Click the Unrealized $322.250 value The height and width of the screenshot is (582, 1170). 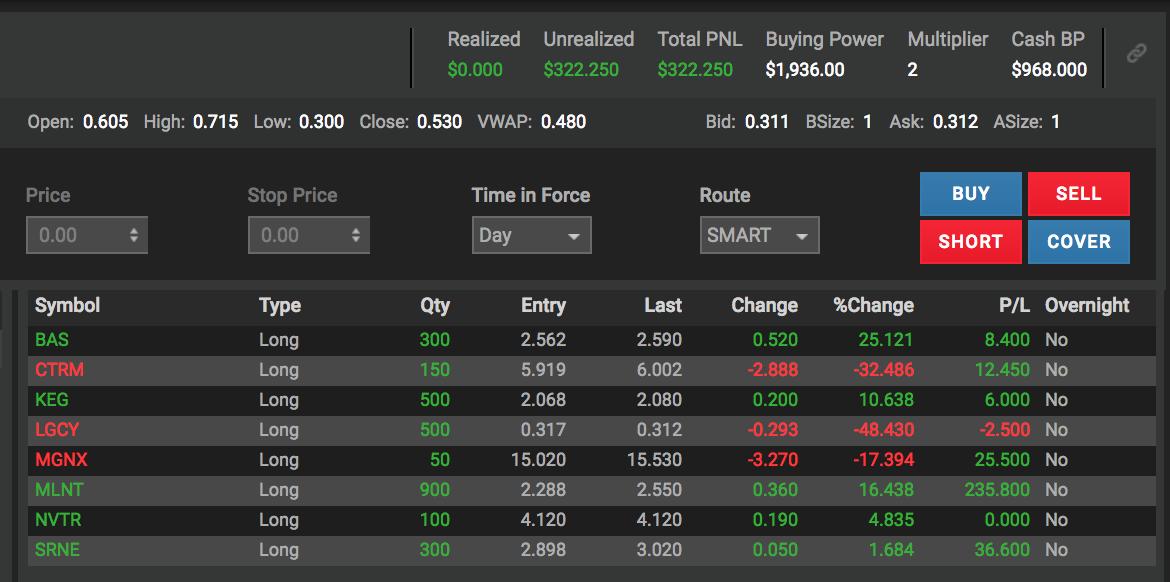pos(581,69)
